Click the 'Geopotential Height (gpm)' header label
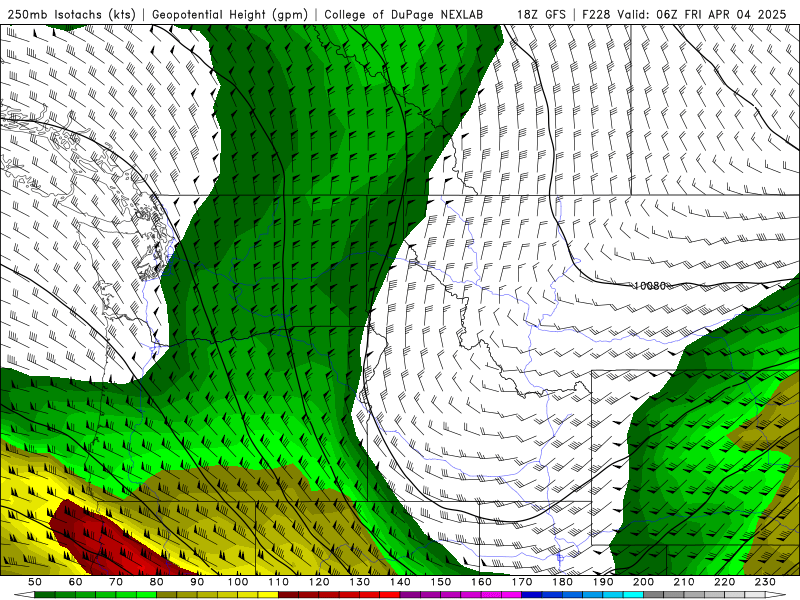Viewport: 800px width, 600px height. (230, 14)
